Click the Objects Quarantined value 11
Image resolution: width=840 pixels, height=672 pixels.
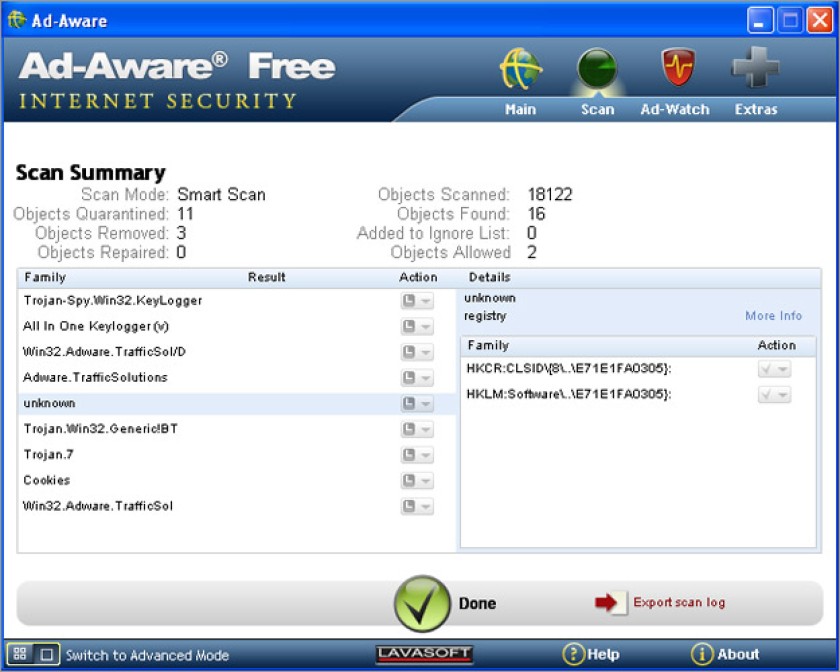click(185, 214)
